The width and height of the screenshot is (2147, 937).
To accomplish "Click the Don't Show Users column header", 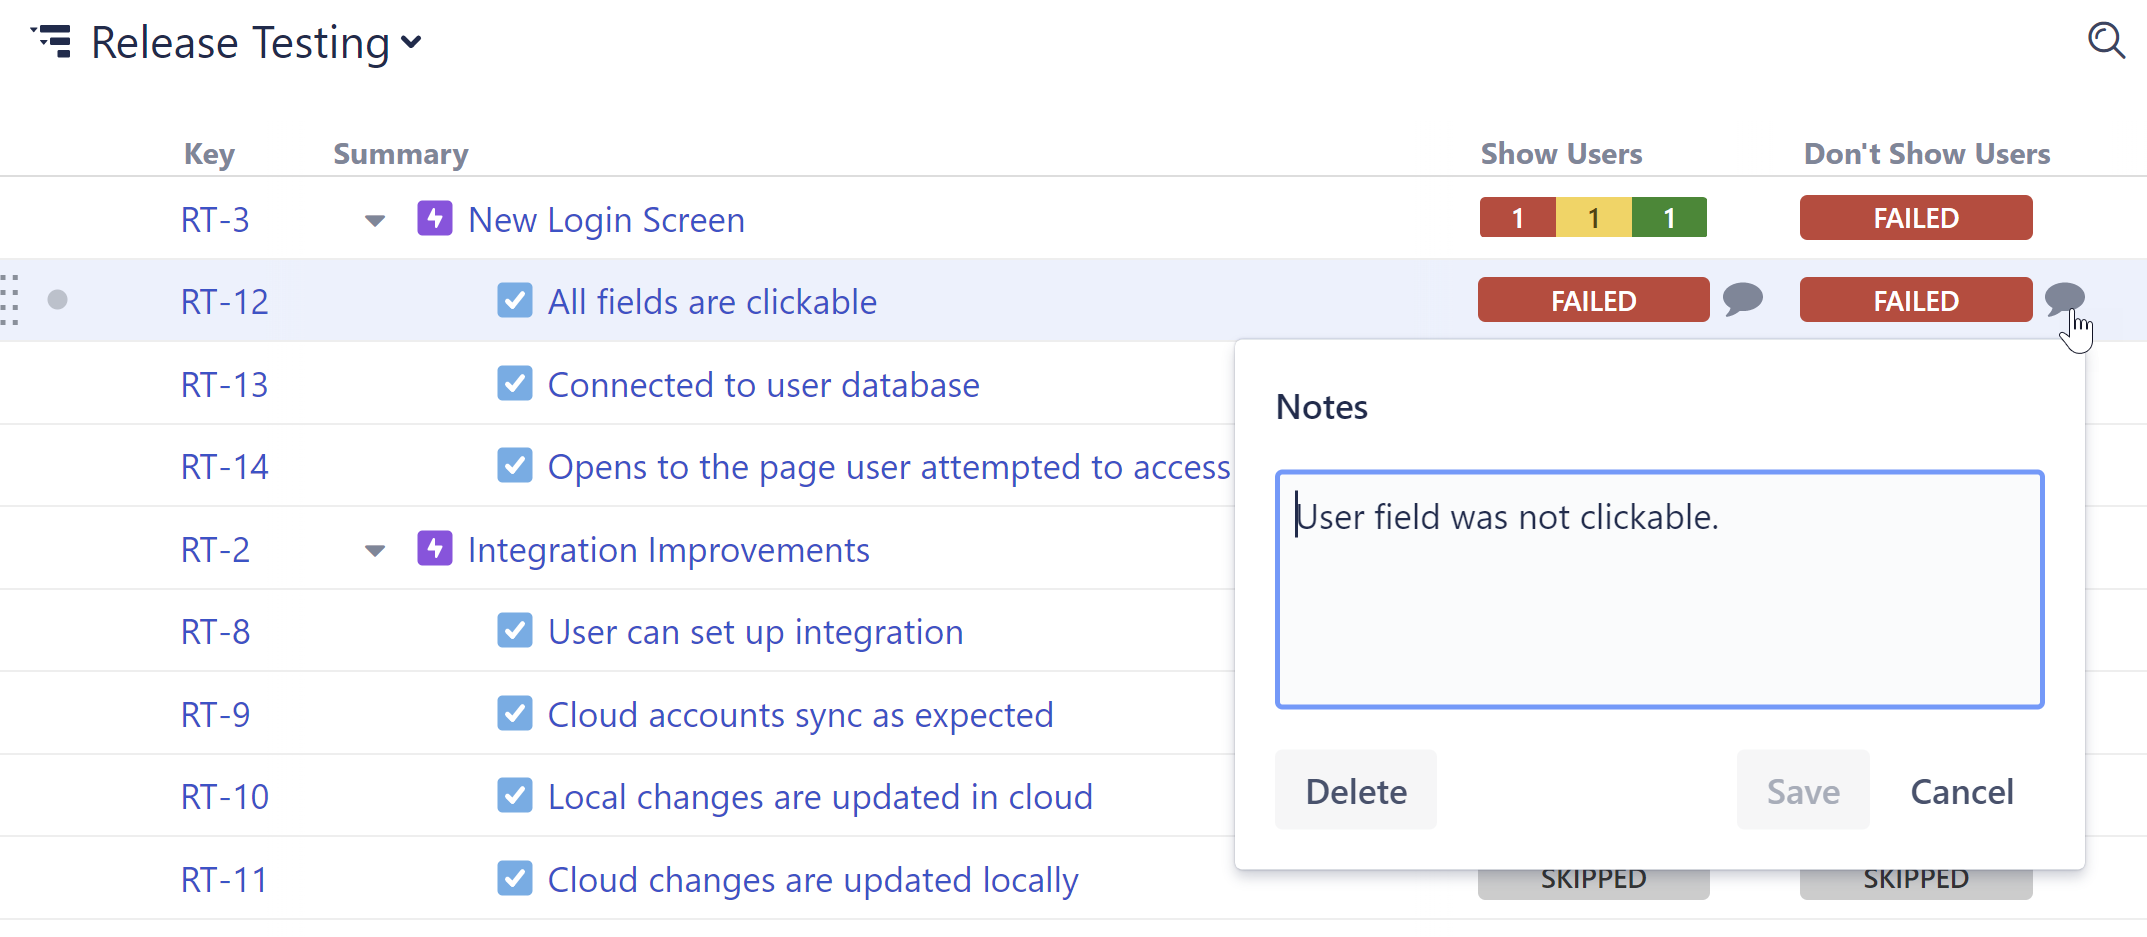I will (1926, 154).
